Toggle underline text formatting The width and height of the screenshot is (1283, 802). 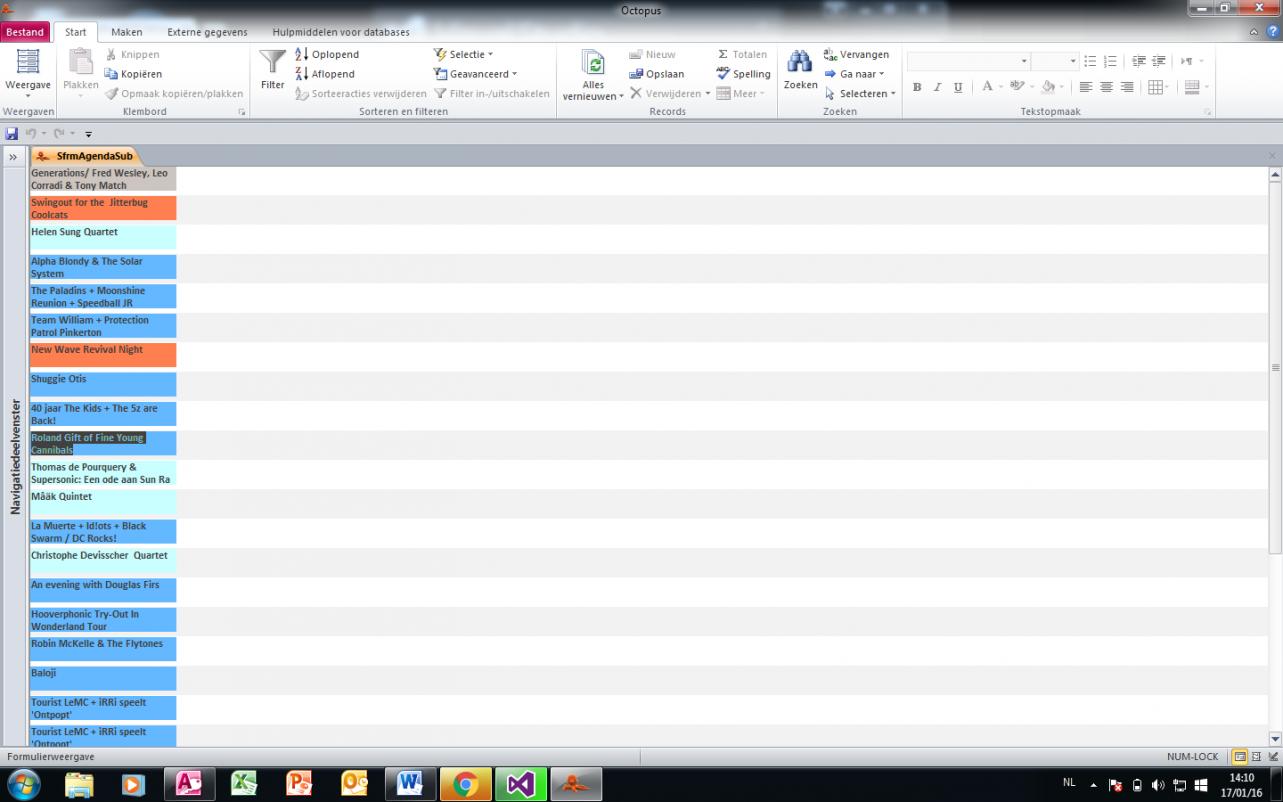tap(958, 88)
